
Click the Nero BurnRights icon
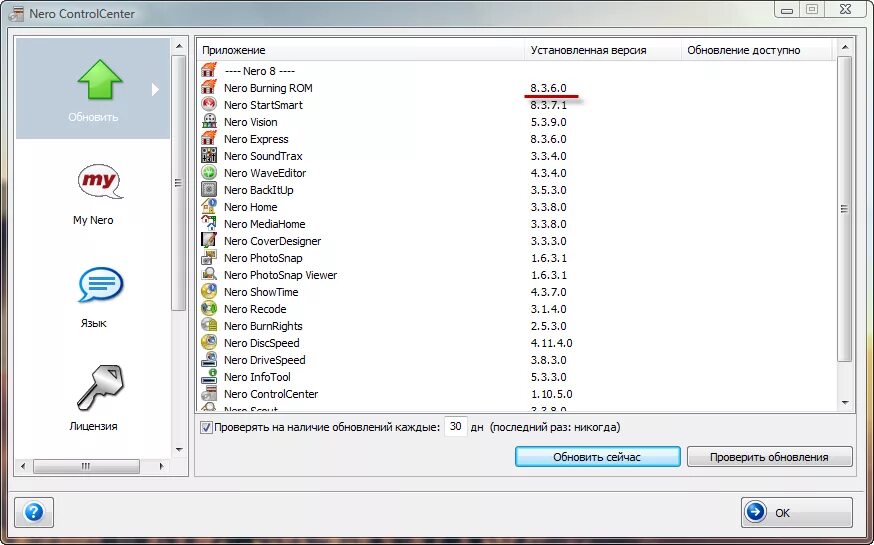pos(209,325)
